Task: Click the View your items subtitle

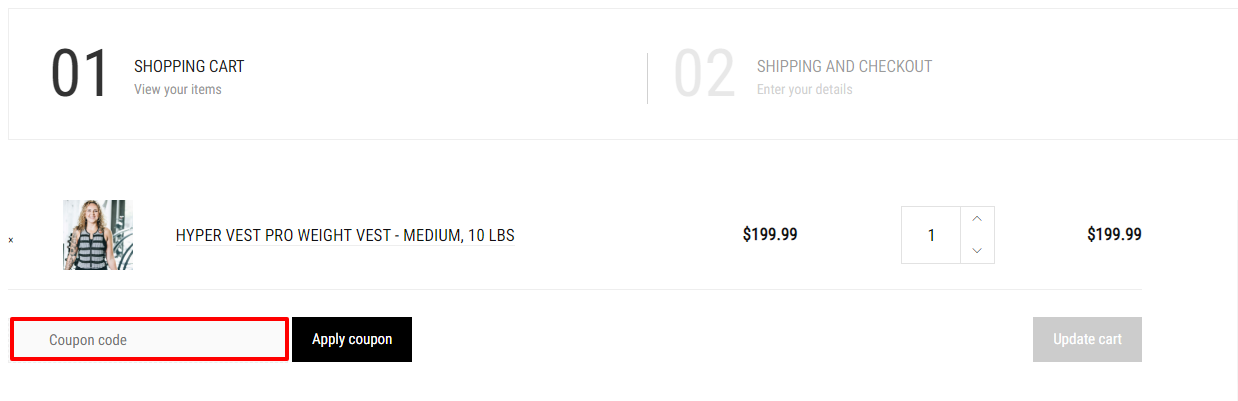Action: click(178, 90)
